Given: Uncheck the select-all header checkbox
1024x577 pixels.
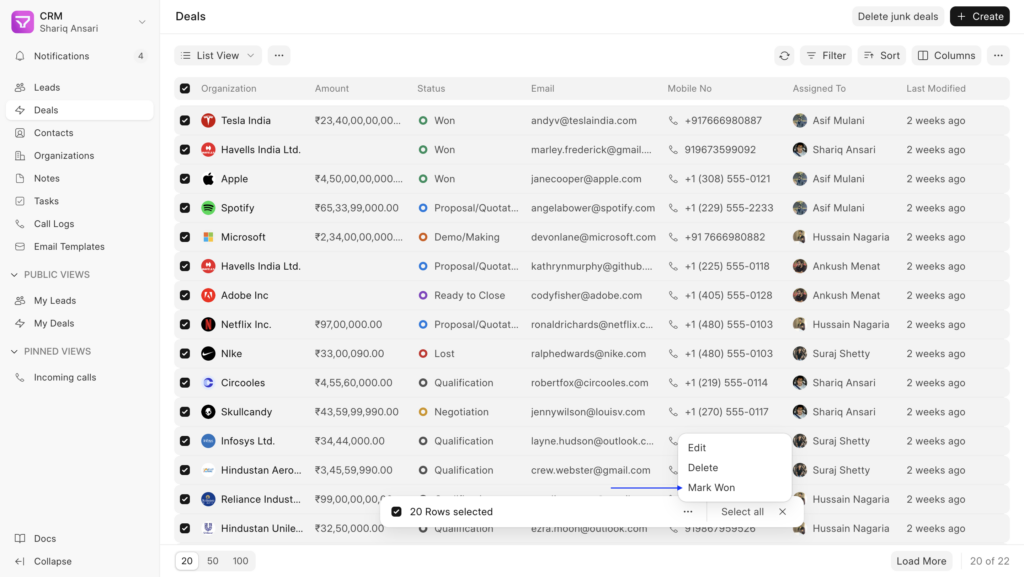Looking at the screenshot, I should [185, 89].
